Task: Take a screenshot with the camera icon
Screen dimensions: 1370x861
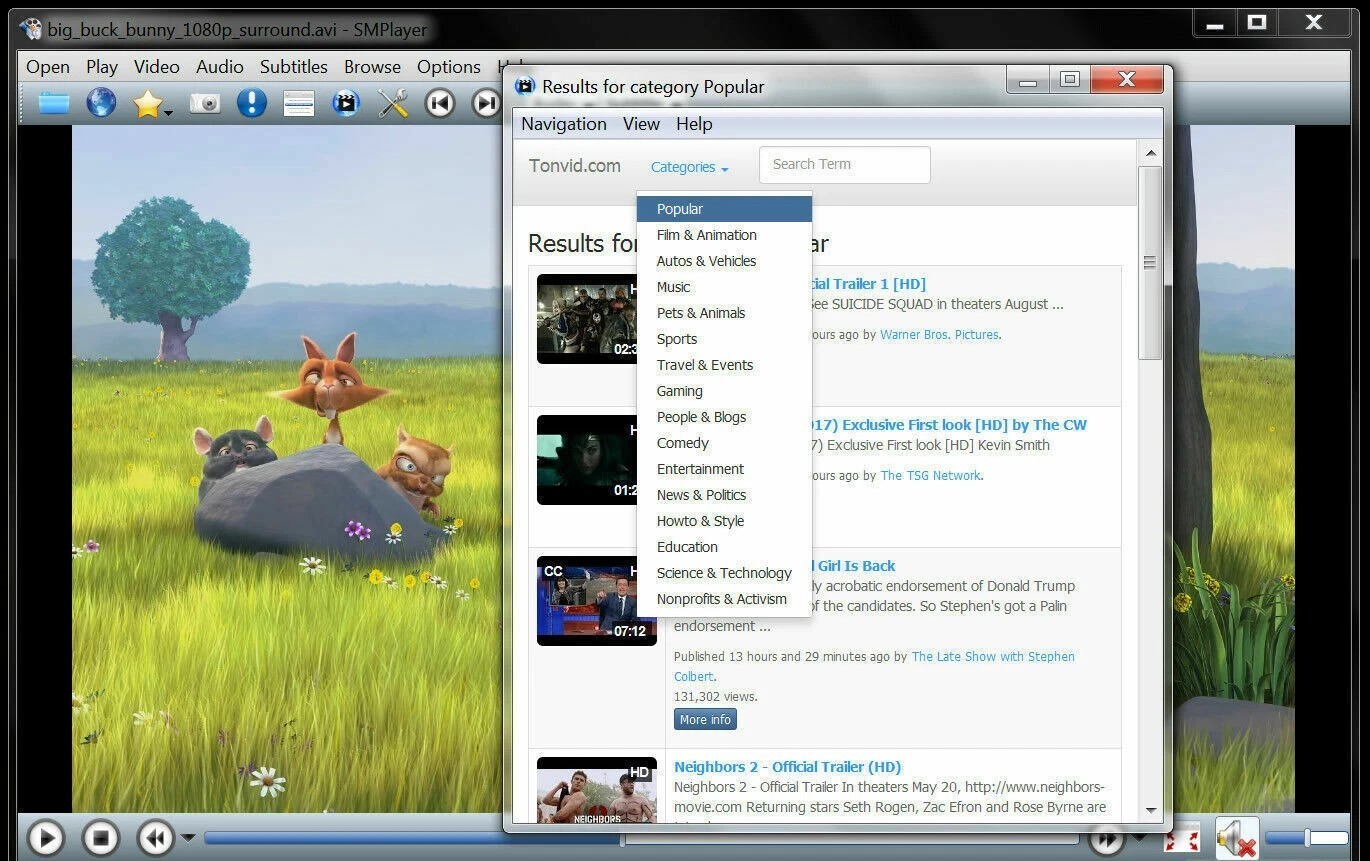Action: [x=205, y=103]
